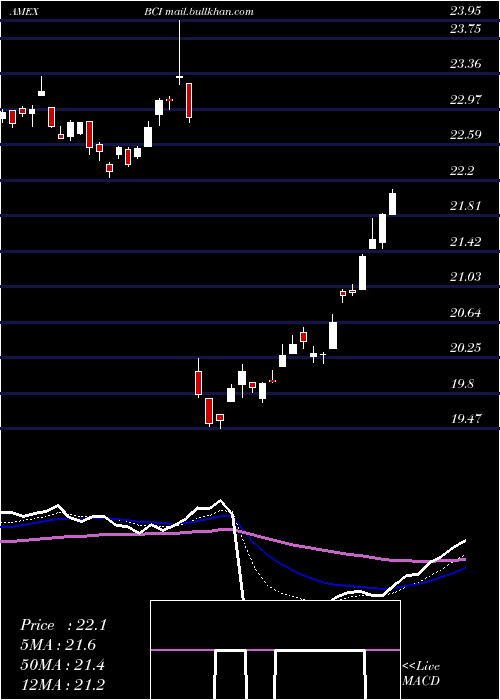Click the AMEX exchange label
This screenshot has width=500, height=700.
[x=24, y=12]
